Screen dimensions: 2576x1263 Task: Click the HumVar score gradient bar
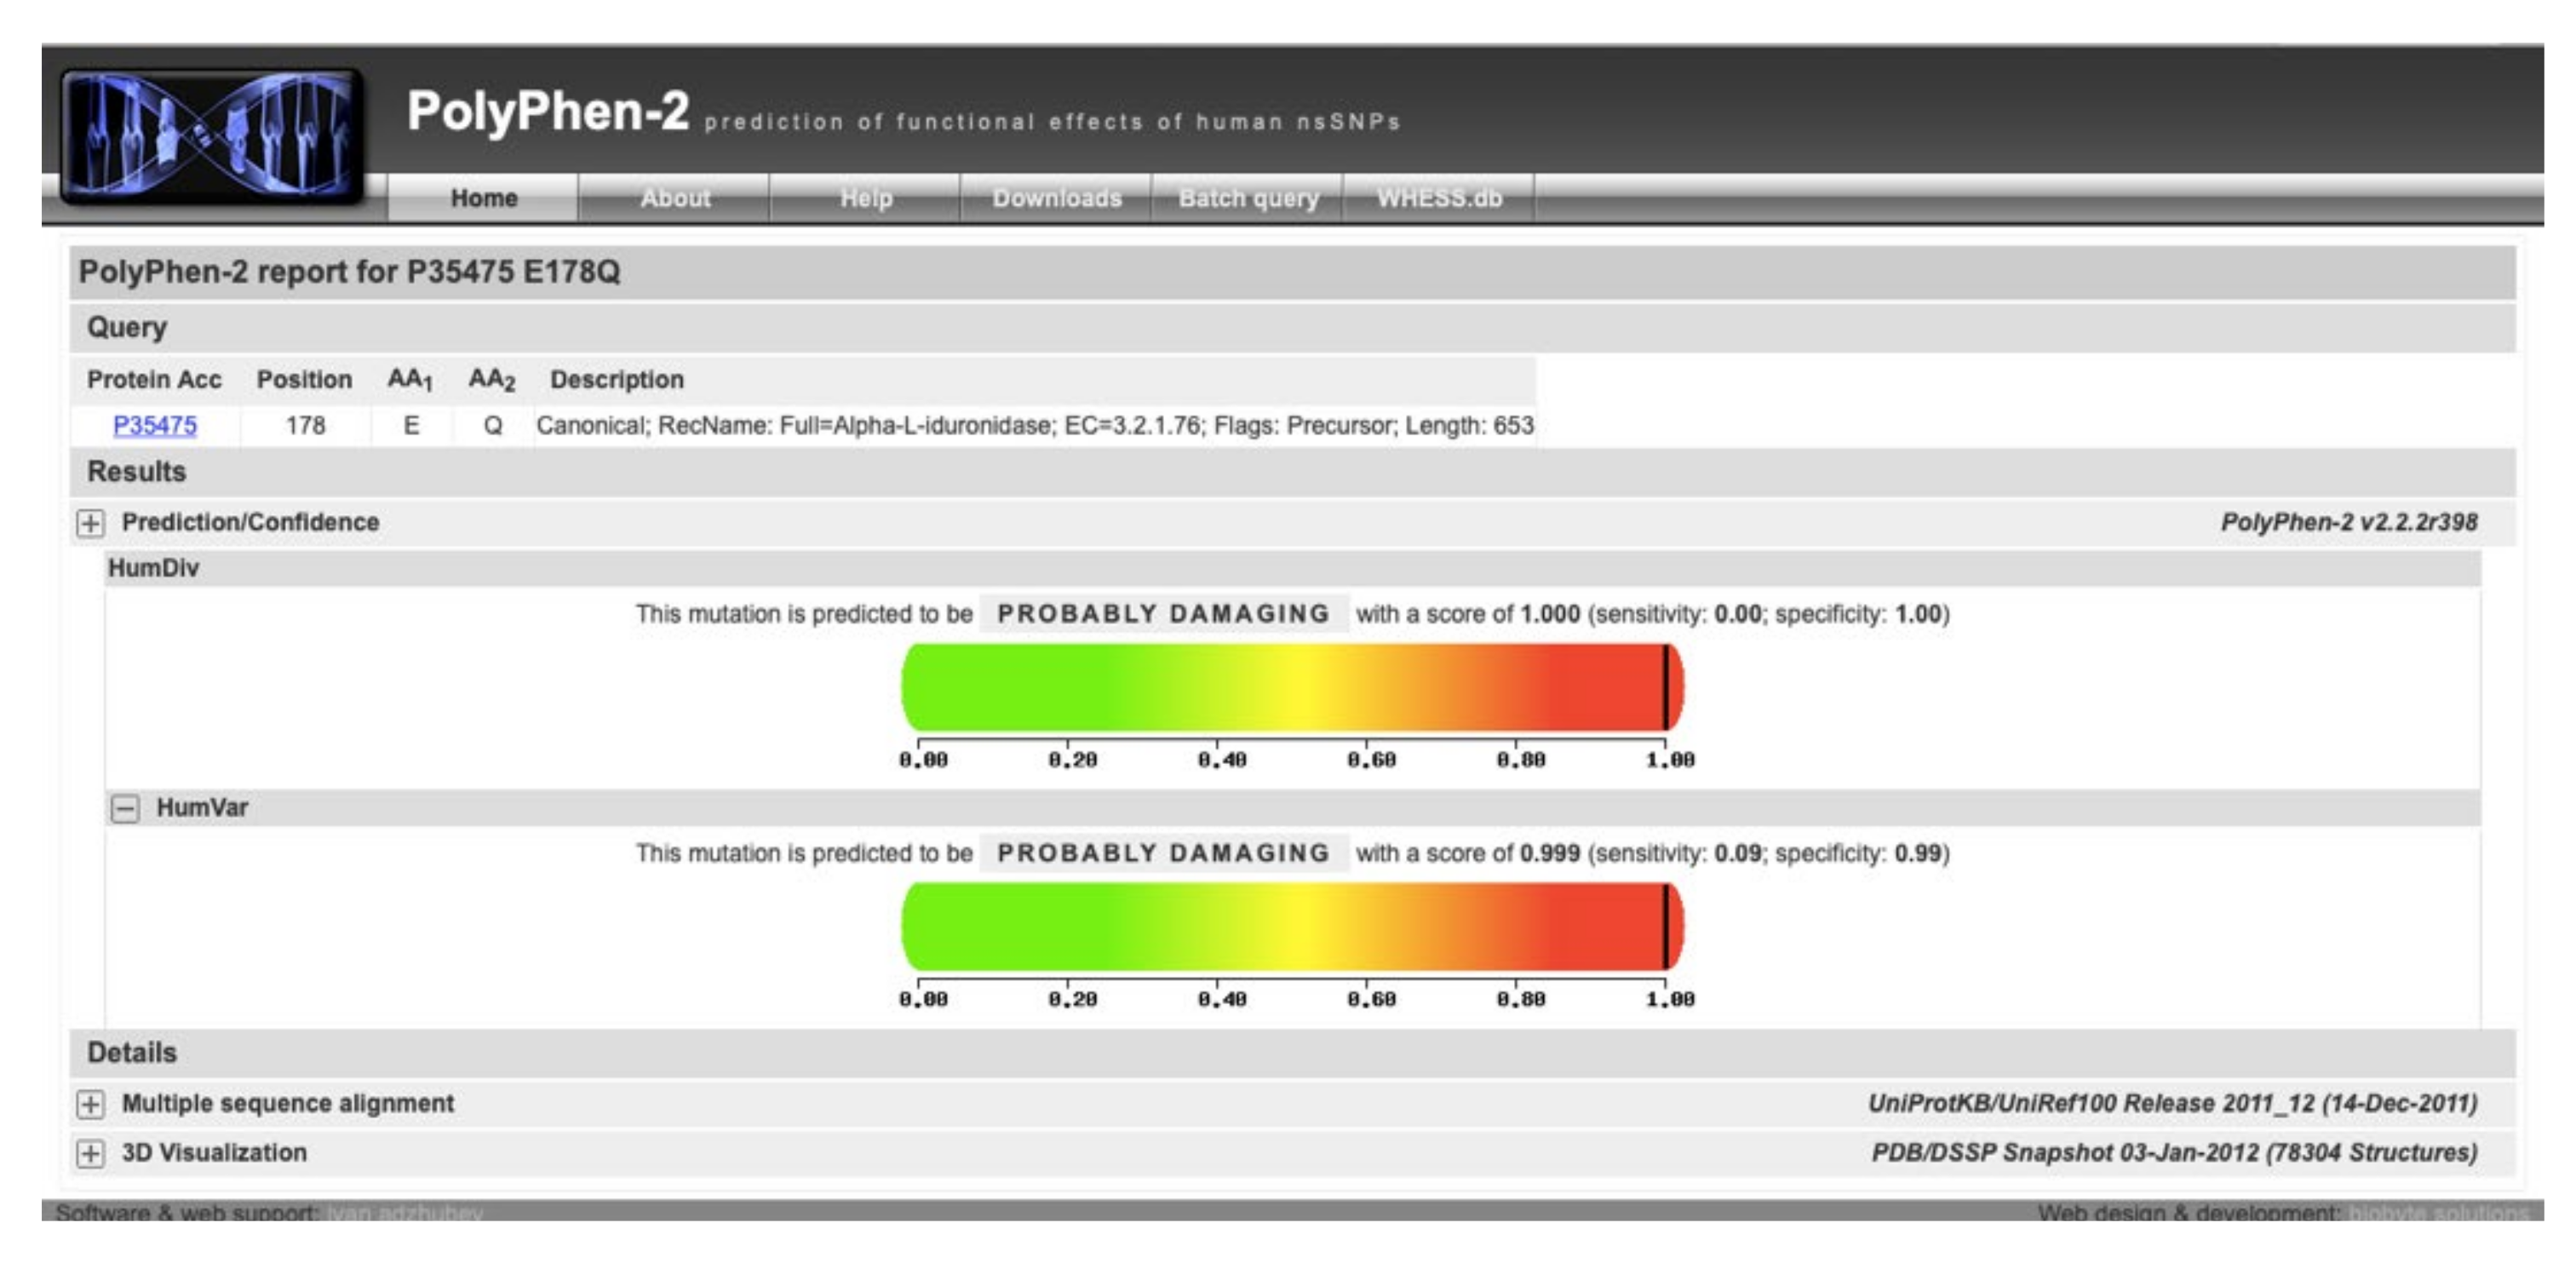click(1292, 926)
